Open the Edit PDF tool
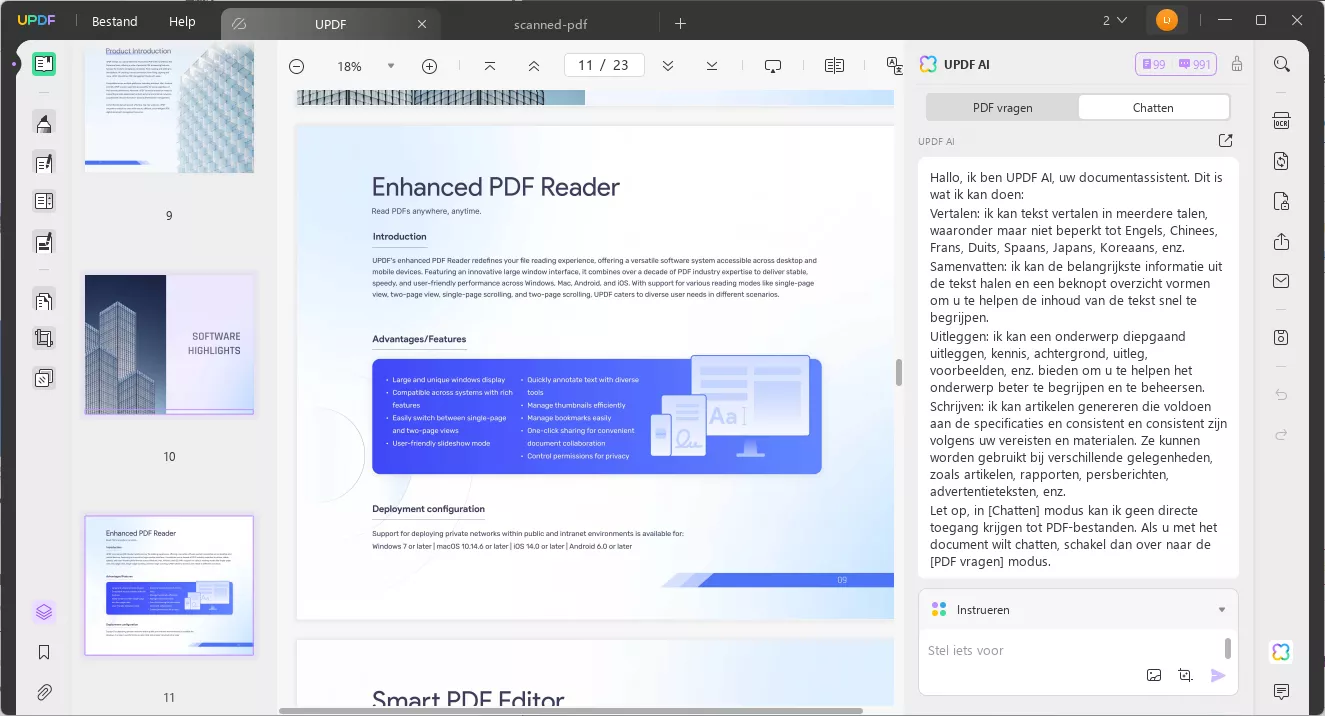 click(x=44, y=162)
